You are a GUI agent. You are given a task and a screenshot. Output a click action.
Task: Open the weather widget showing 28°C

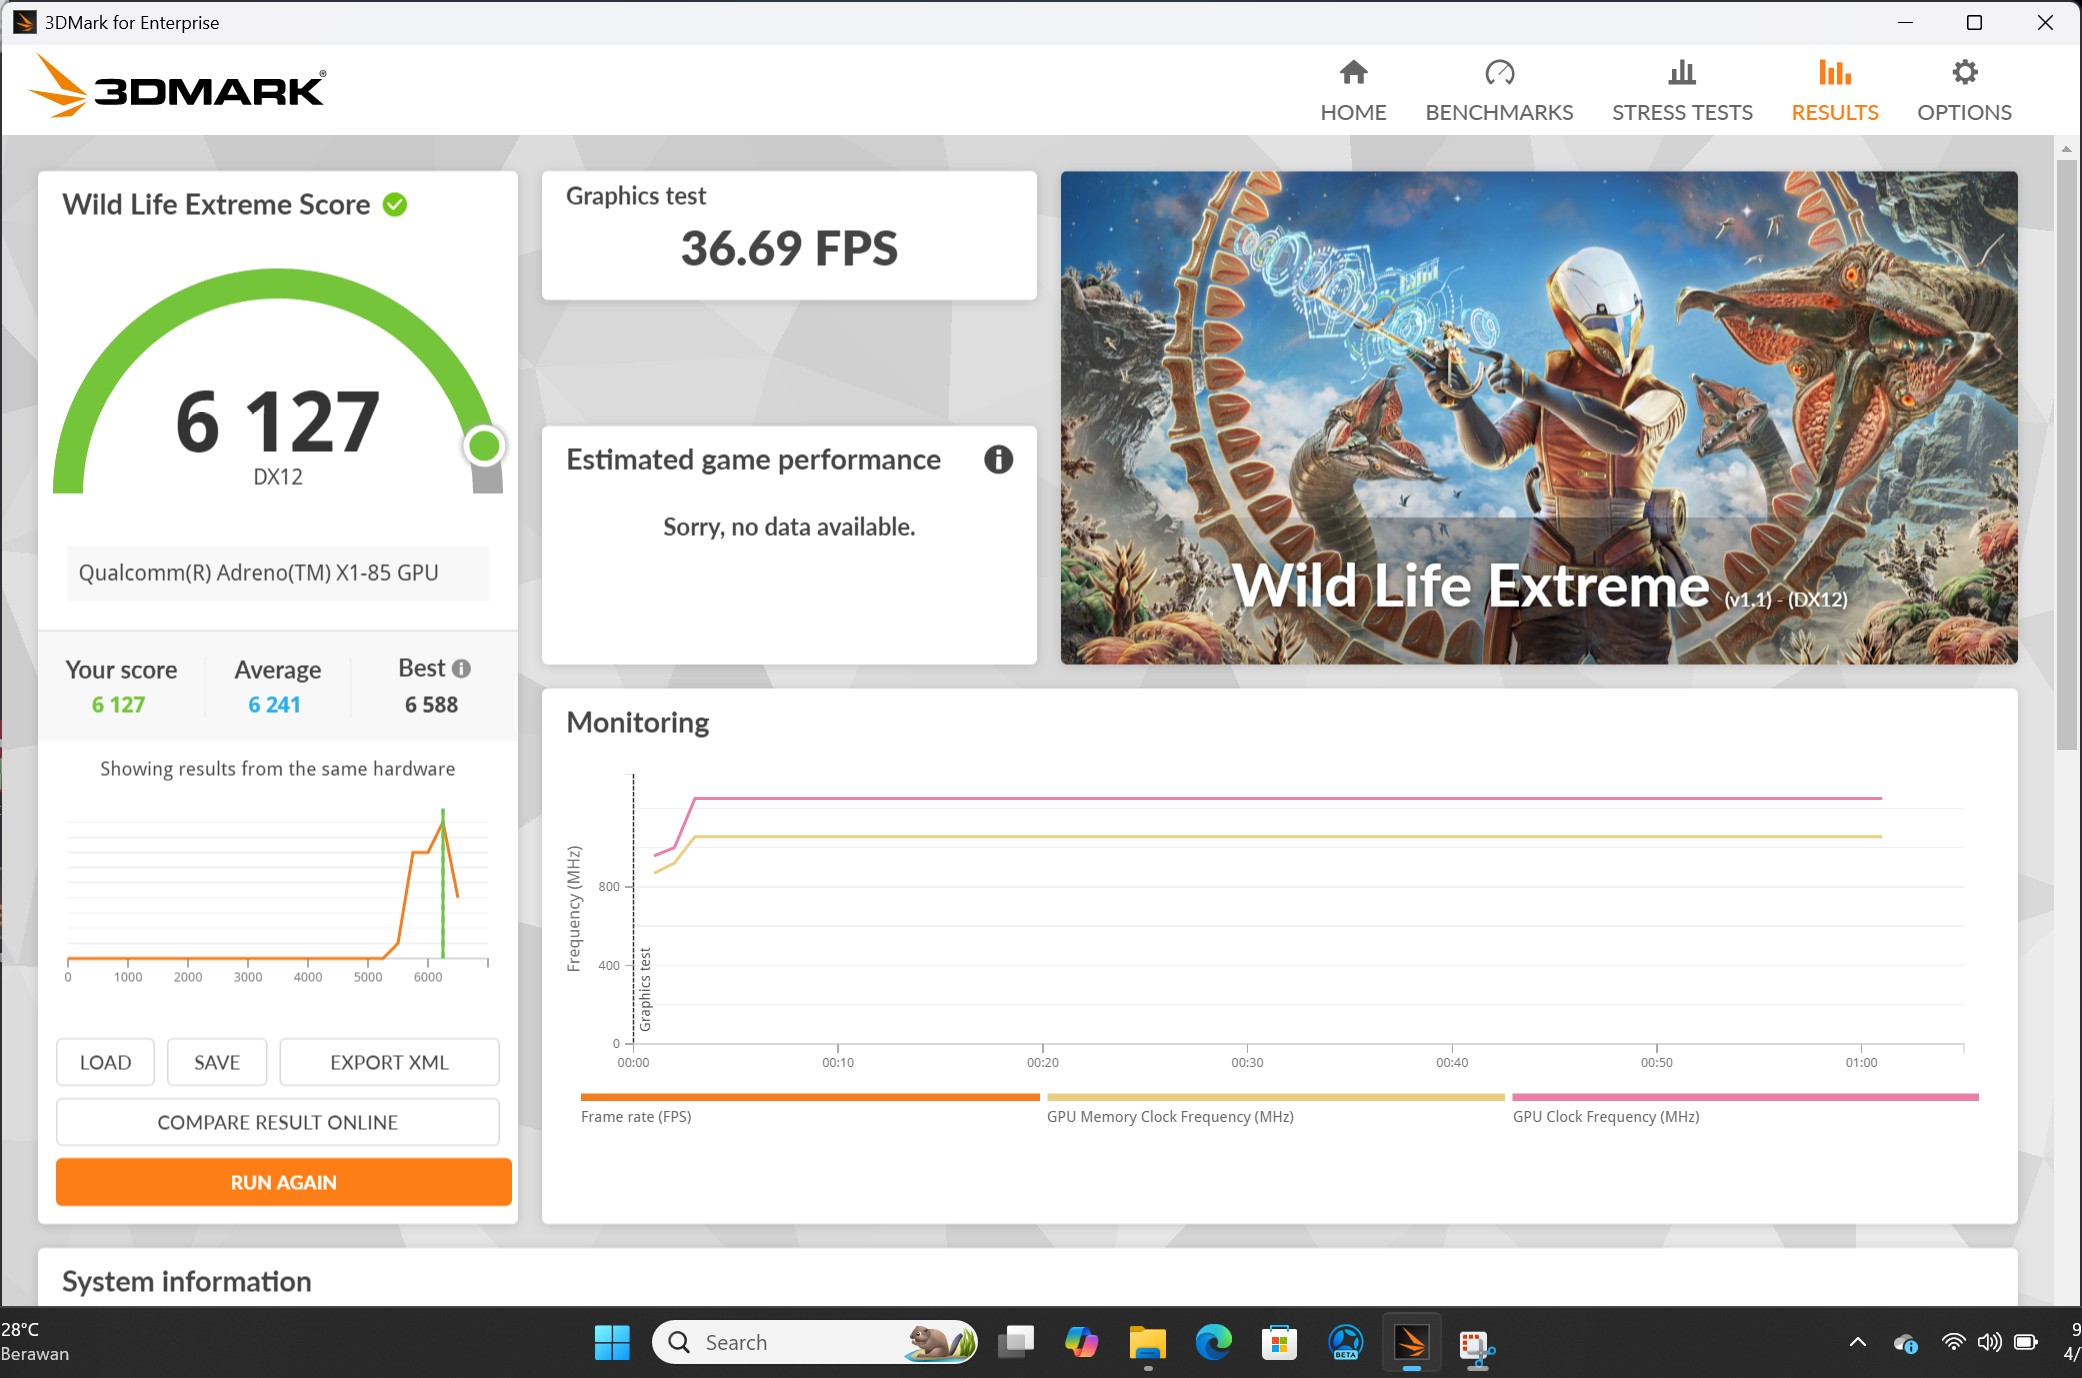(36, 1342)
